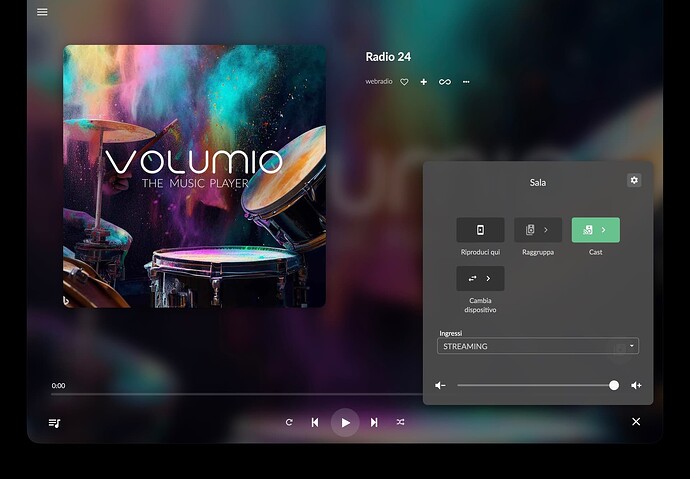The image size is (690, 479).
Task: Click the 0:00 elapsed time label
Action: click(58, 386)
